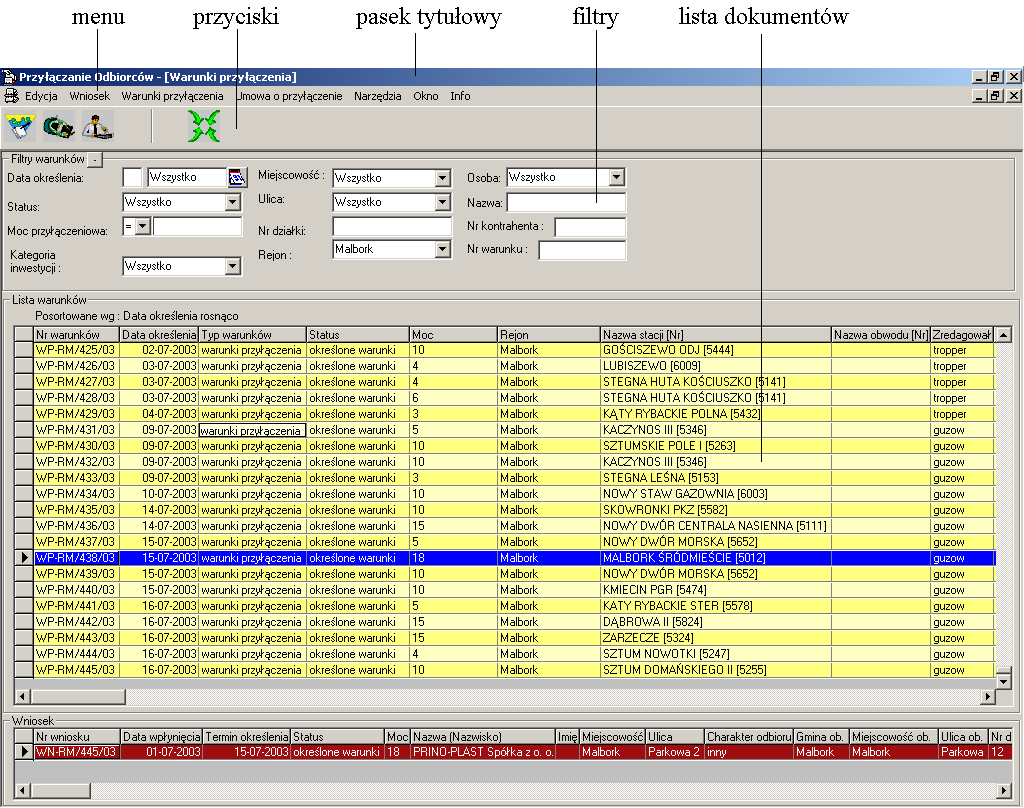Click station cell MALBORK ŚRÓDMIEŚCIE [5012]
1024x808 pixels.
[716, 558]
